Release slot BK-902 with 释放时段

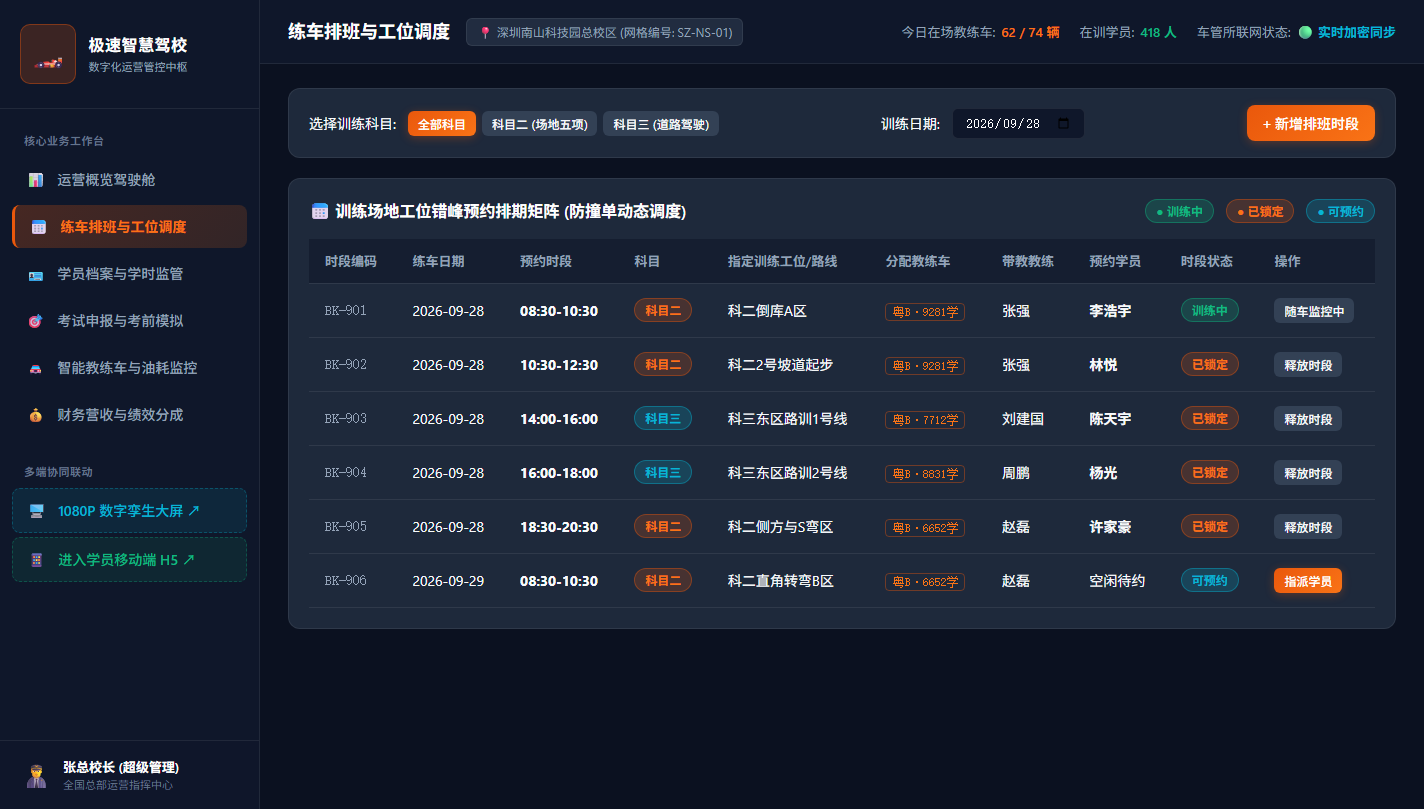point(1308,365)
